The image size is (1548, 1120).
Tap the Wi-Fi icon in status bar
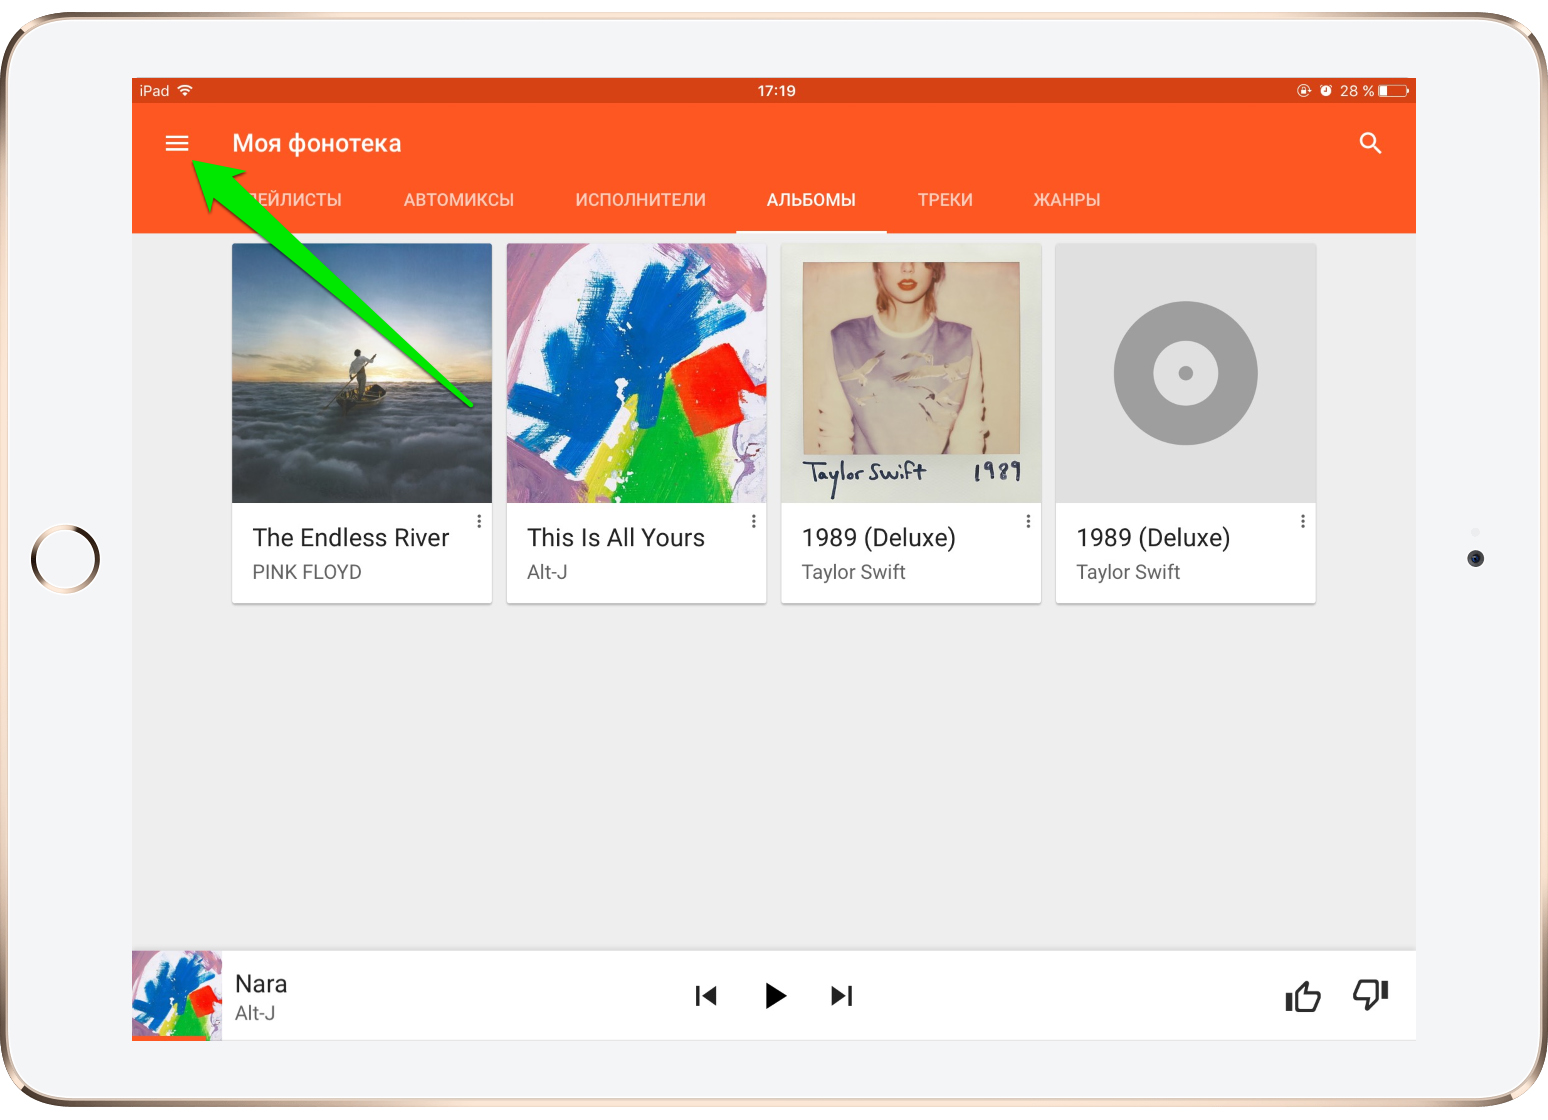coord(185,90)
